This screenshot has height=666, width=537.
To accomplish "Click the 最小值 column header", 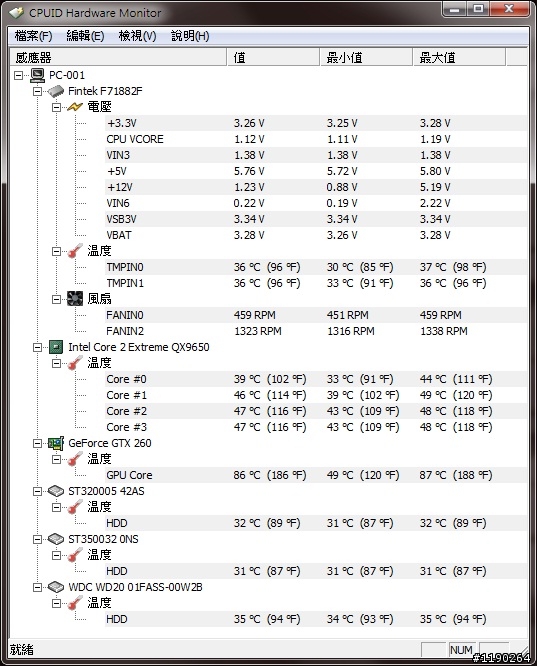I will coord(366,57).
